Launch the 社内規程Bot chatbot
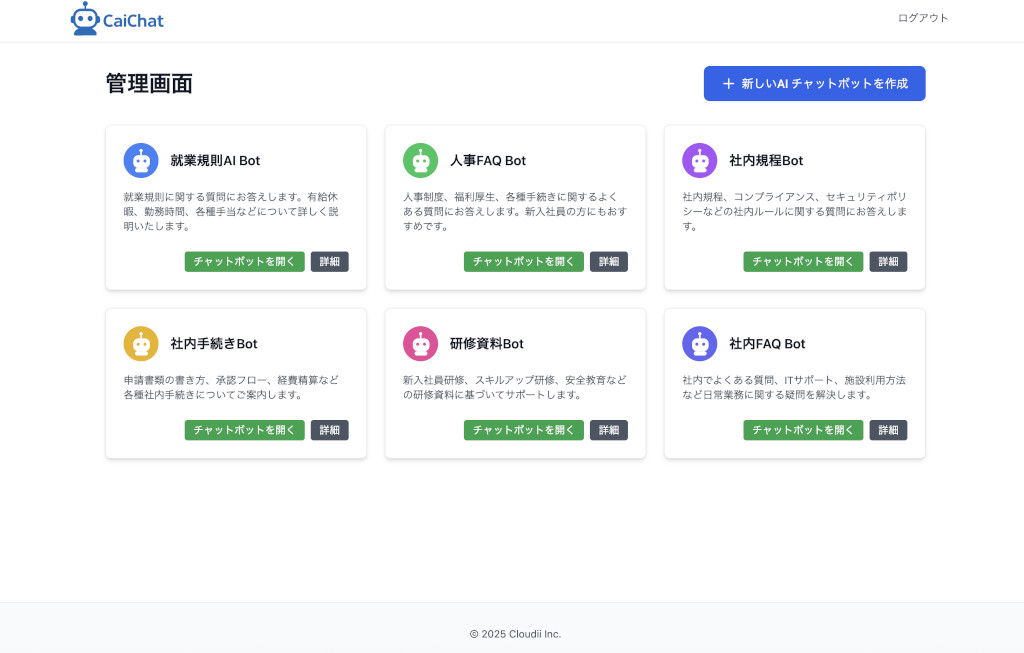Image resolution: width=1024 pixels, height=653 pixels. tap(802, 262)
